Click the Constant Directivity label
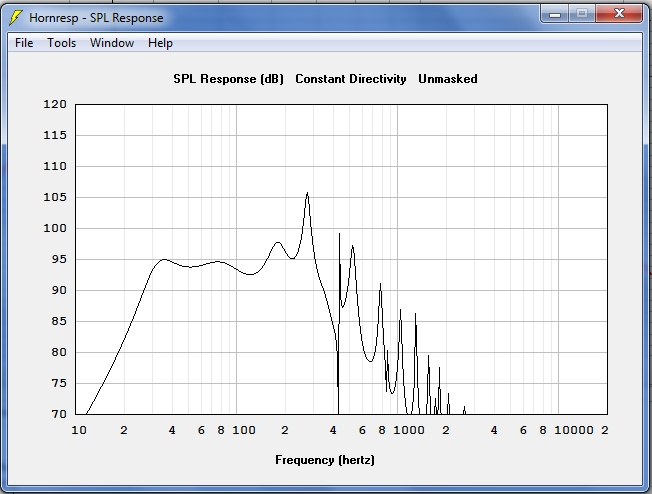This screenshot has width=652, height=494. (x=351, y=79)
